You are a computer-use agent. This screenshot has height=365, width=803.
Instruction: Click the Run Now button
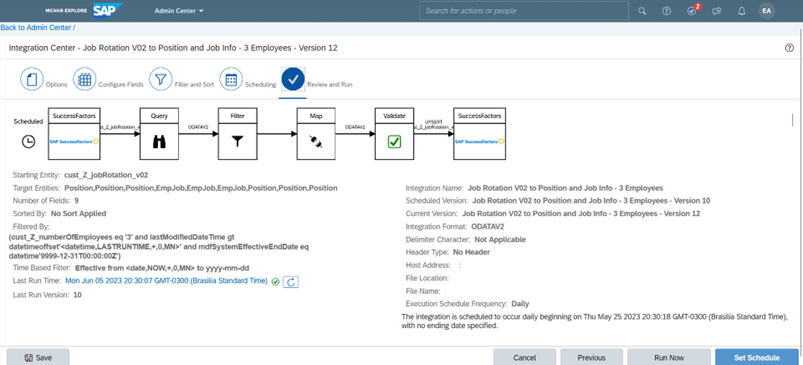tap(669, 357)
